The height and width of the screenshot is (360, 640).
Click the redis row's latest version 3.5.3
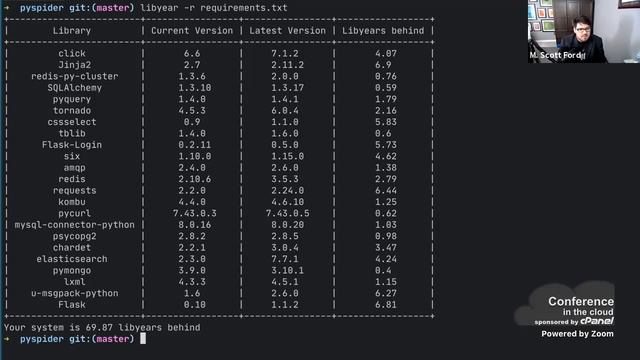[x=285, y=179]
